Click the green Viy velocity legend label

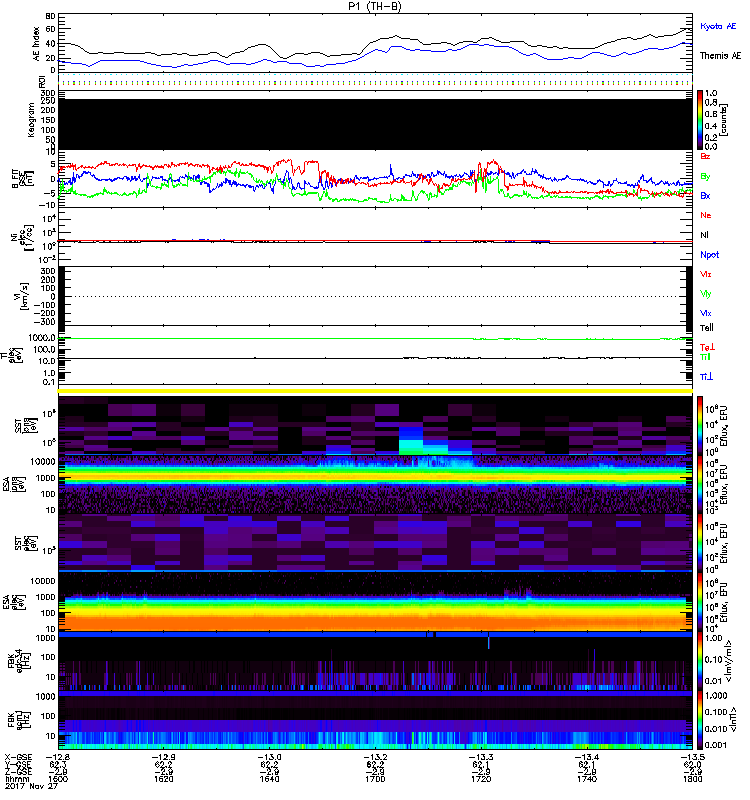[706, 294]
